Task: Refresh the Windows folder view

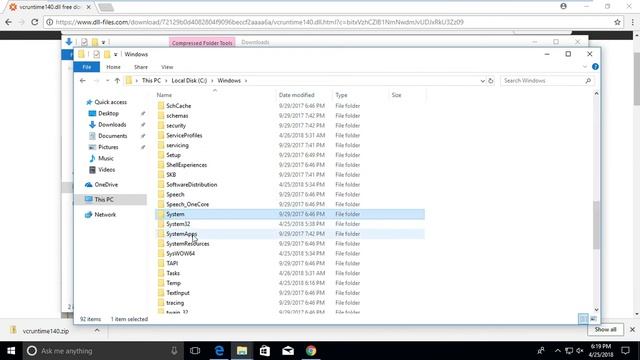Action: tap(491, 81)
